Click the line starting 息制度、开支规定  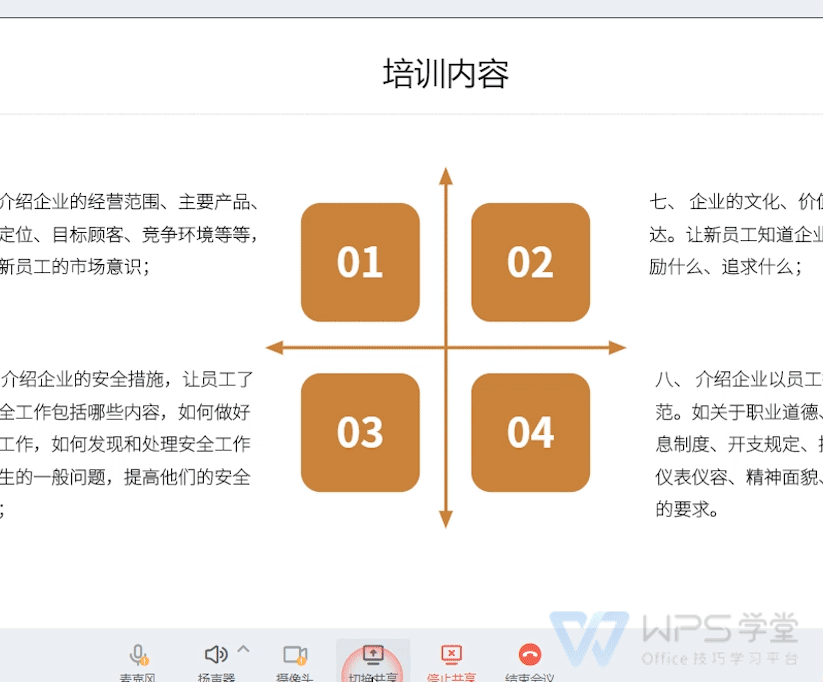click(x=739, y=444)
